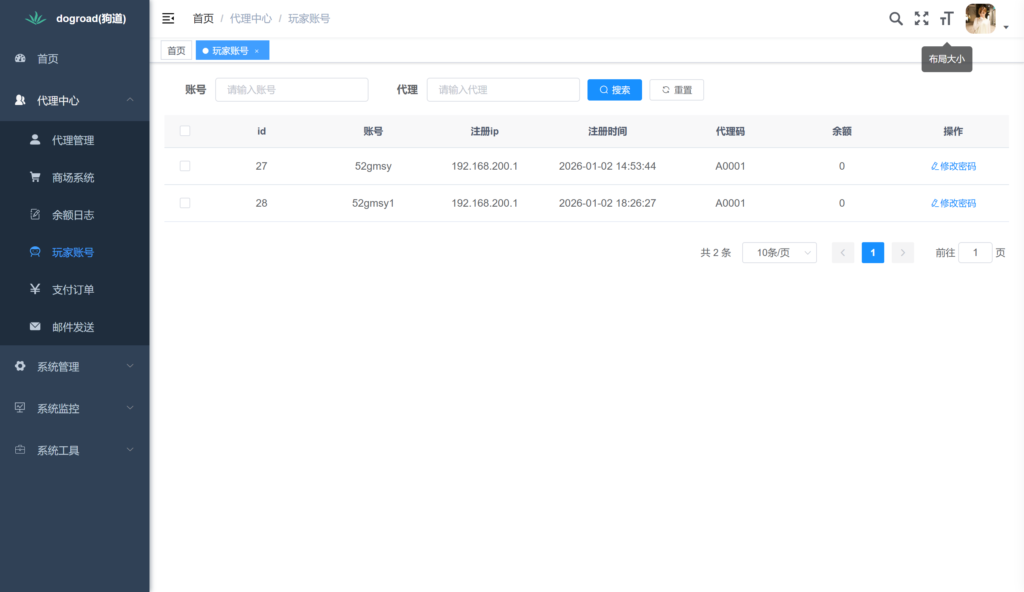Click the 搜索 search button

click(614, 89)
